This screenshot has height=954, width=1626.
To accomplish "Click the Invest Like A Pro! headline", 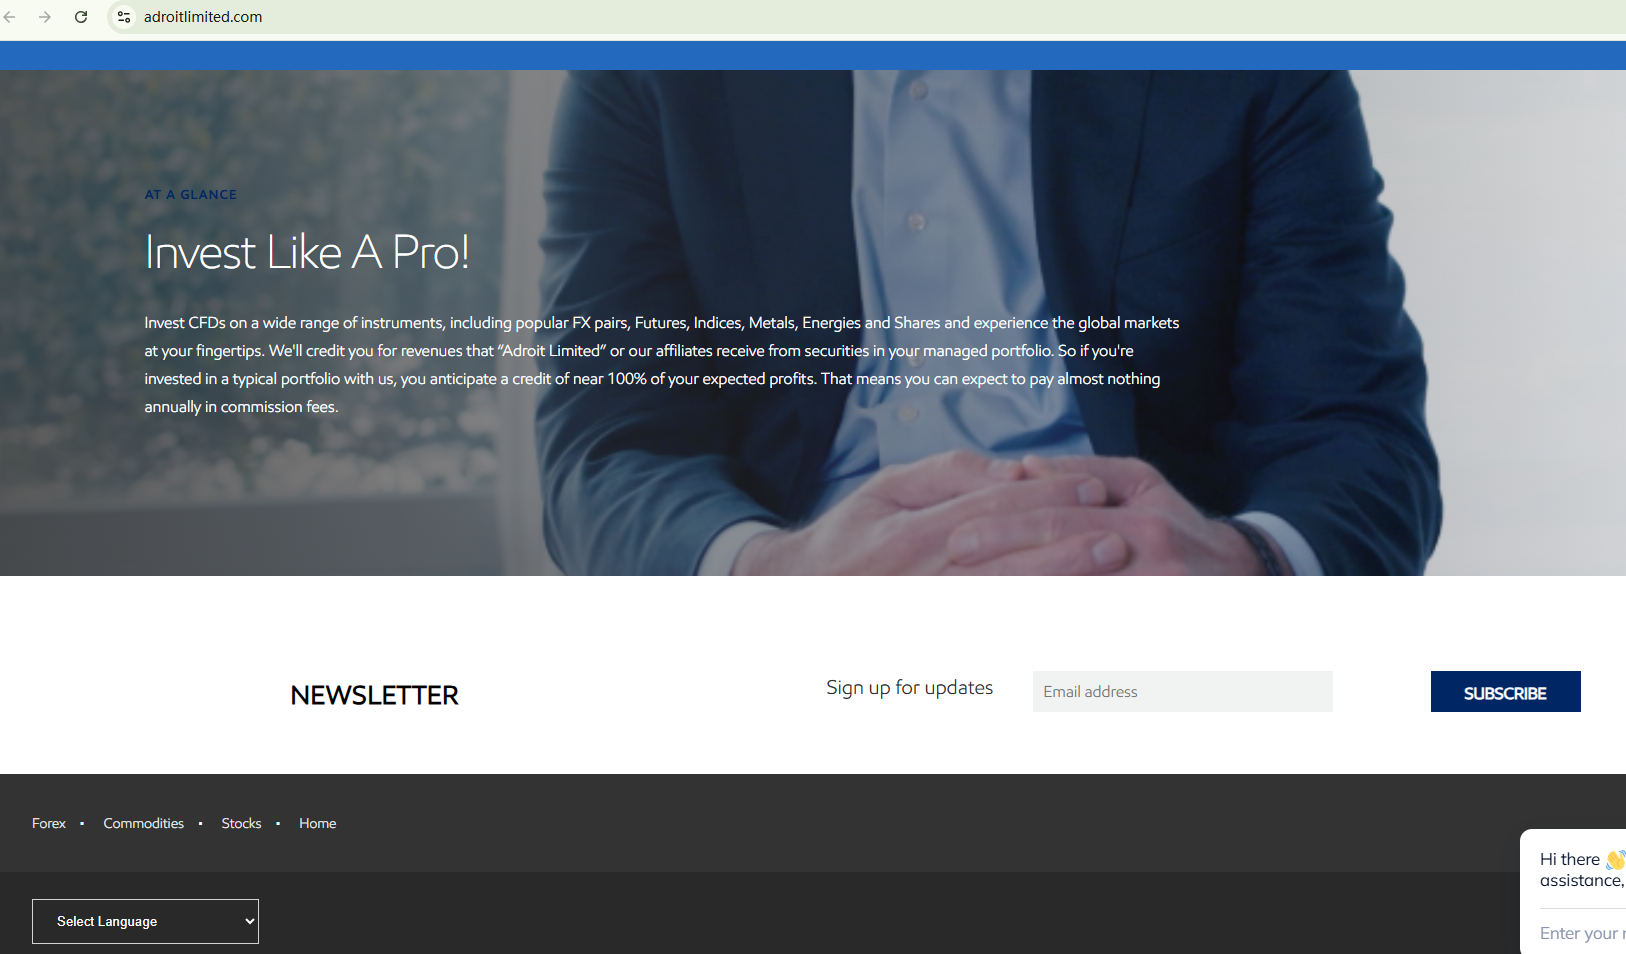I will [x=307, y=252].
